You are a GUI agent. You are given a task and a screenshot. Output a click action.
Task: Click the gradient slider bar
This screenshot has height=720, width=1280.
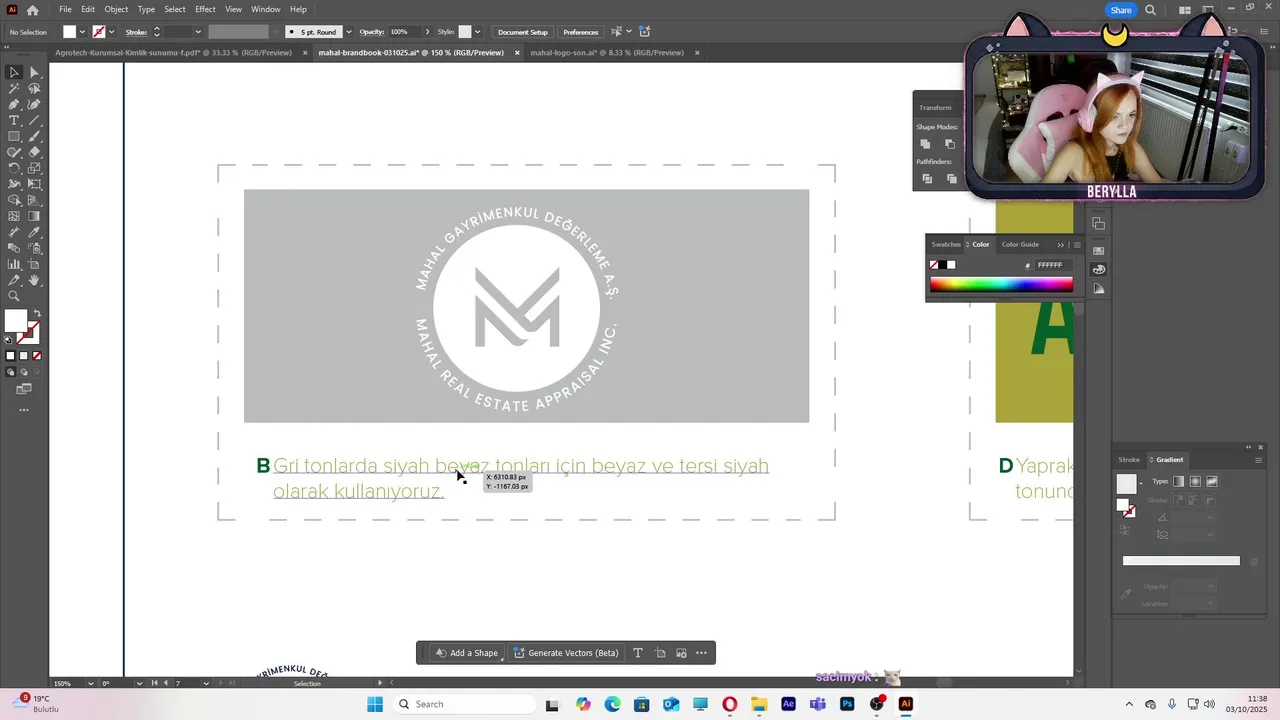[1181, 561]
